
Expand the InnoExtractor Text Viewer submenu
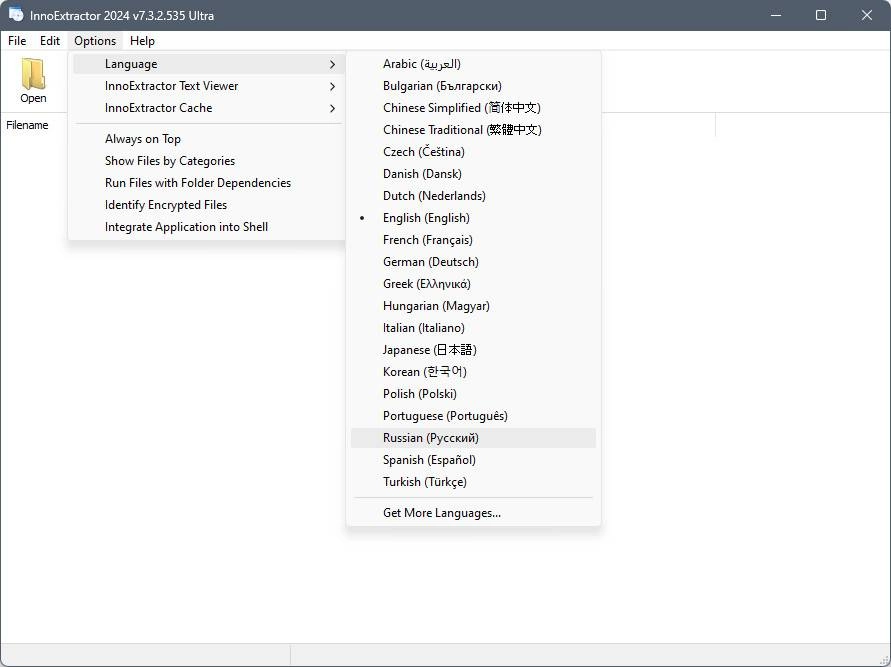208,86
